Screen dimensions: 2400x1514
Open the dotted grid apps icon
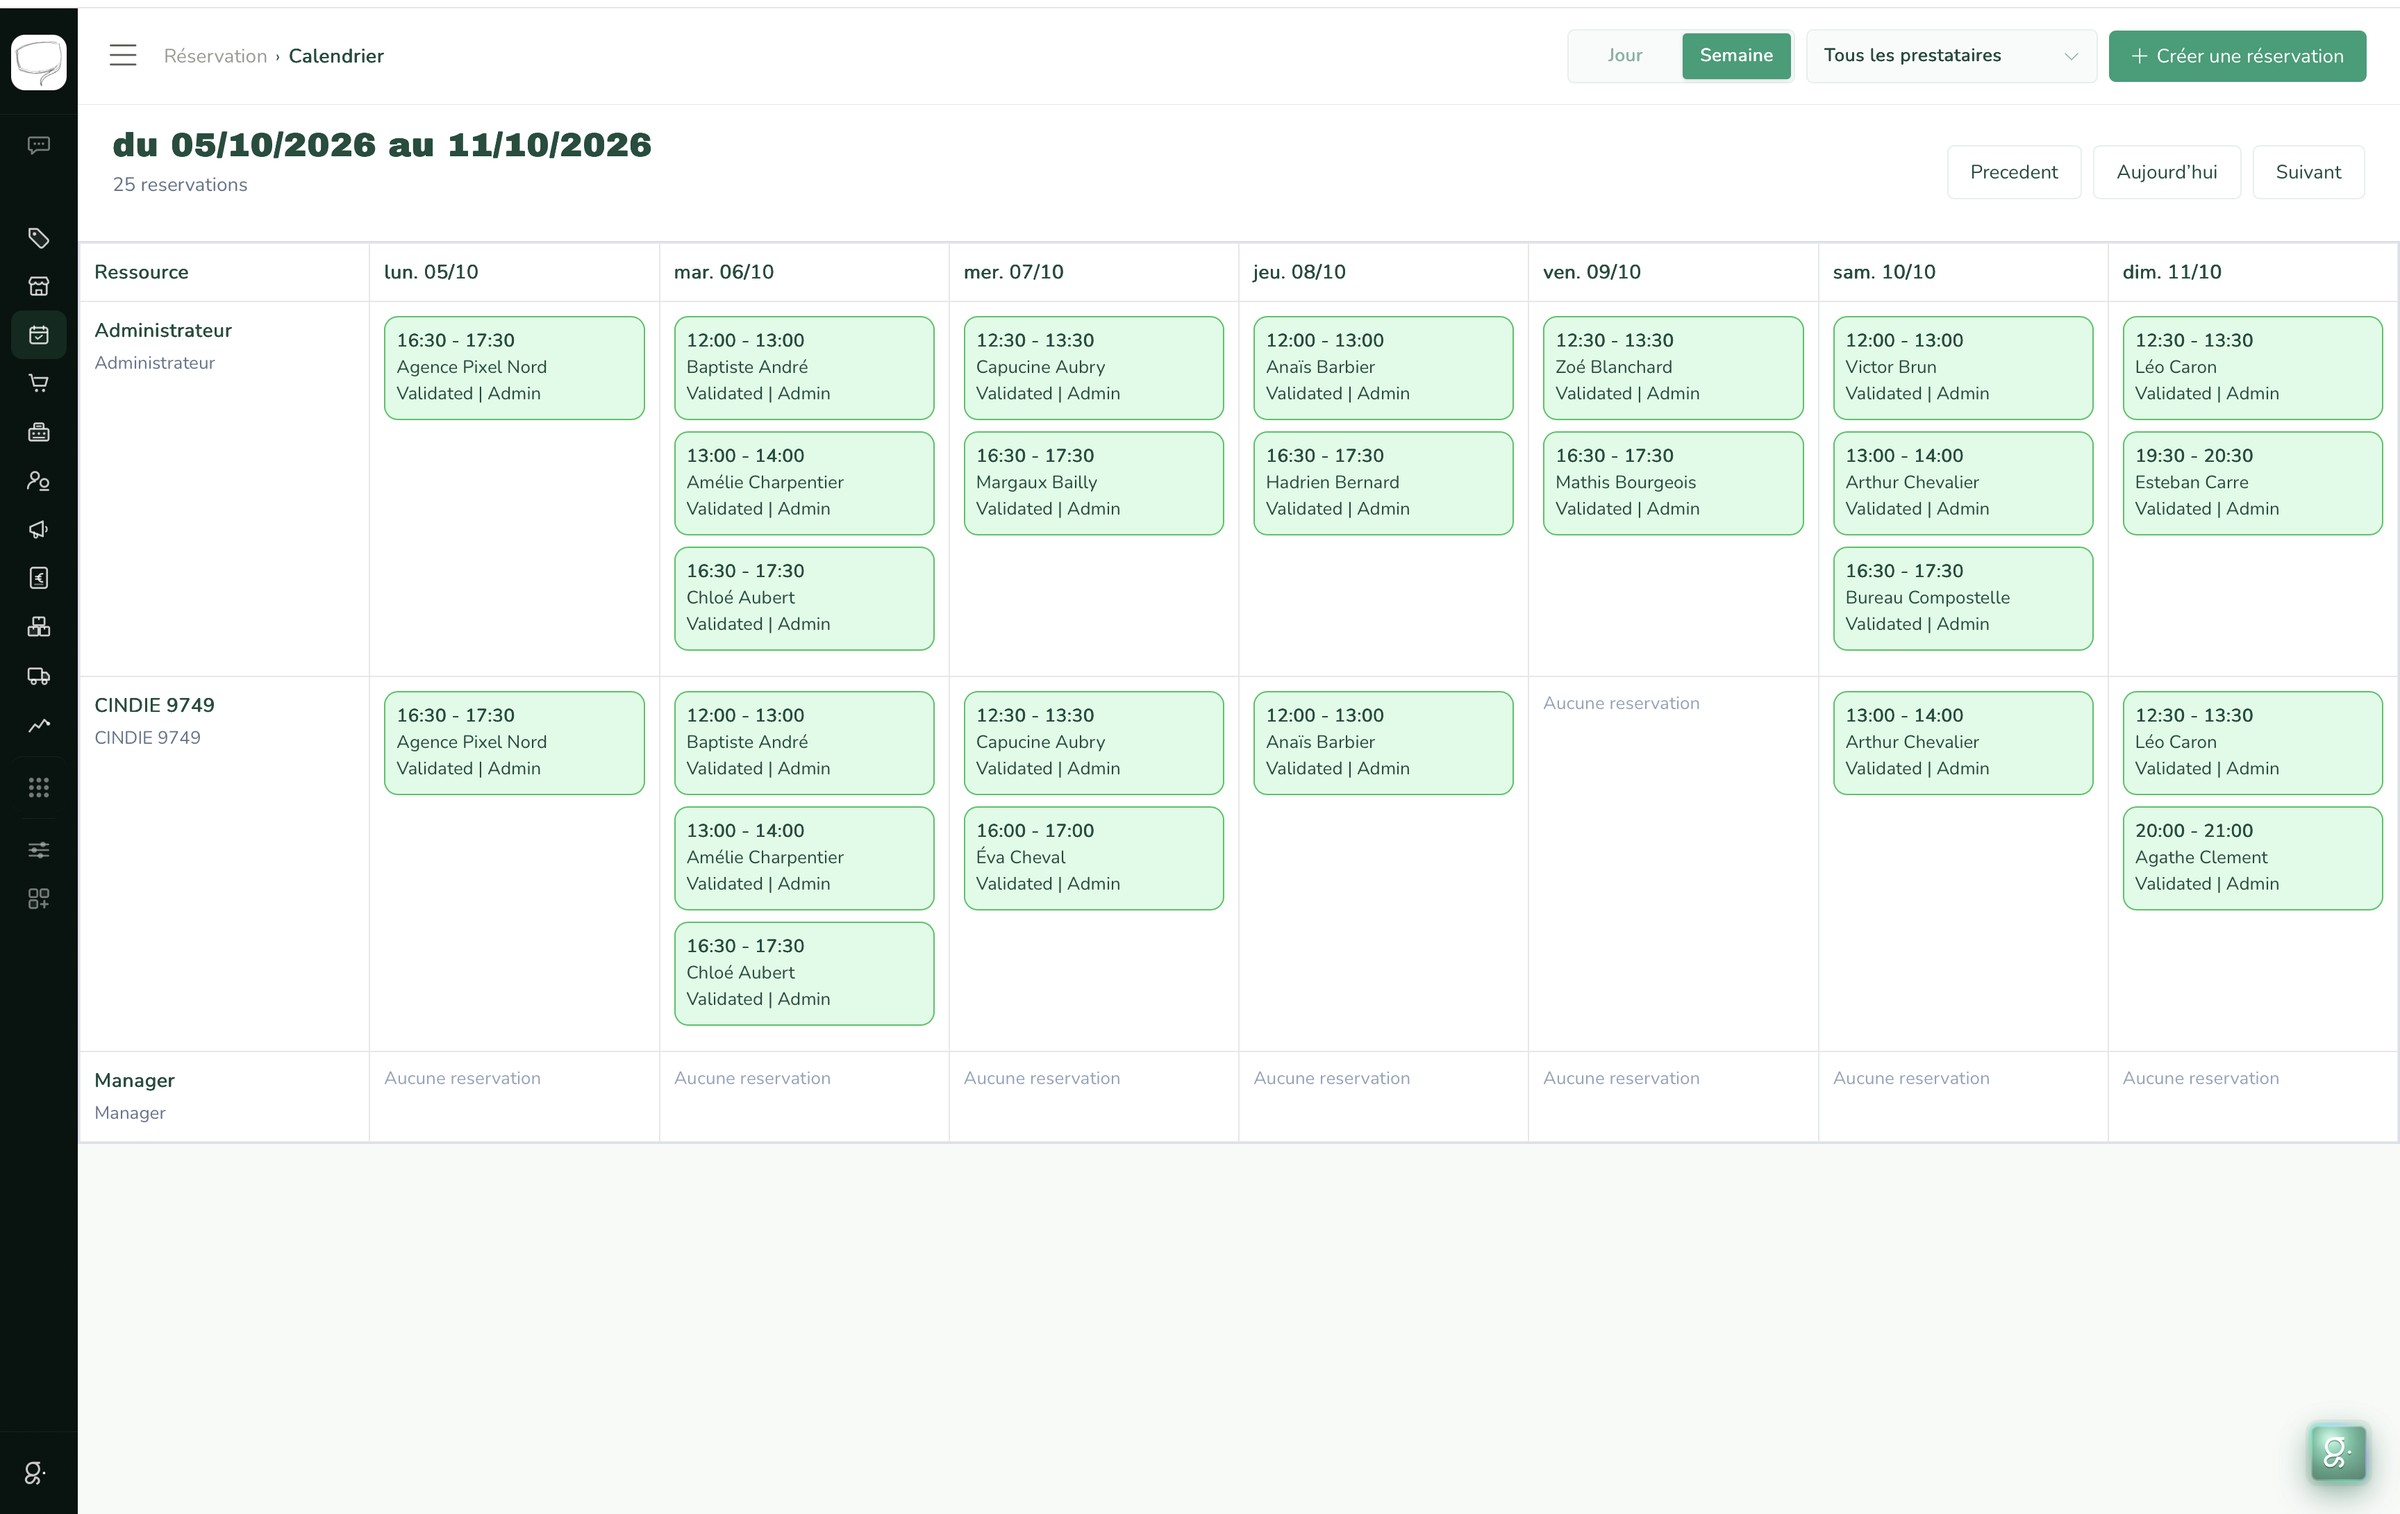[x=38, y=788]
